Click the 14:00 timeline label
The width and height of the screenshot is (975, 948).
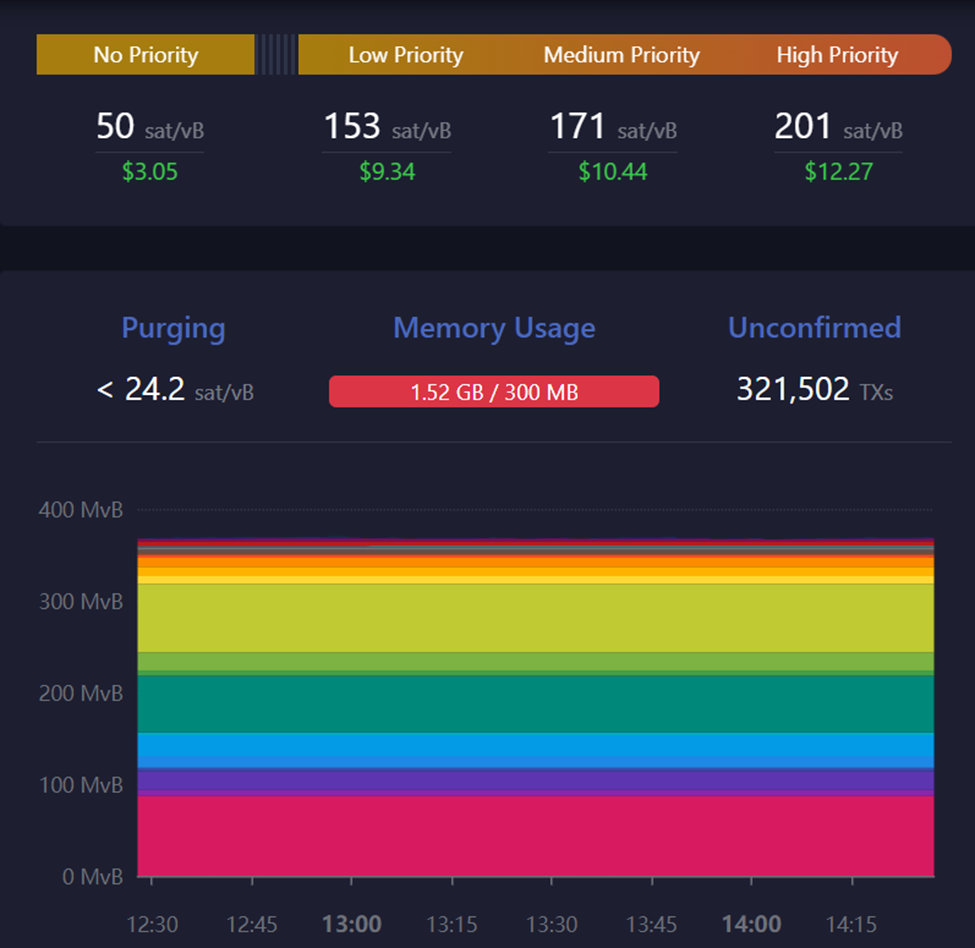tap(751, 924)
